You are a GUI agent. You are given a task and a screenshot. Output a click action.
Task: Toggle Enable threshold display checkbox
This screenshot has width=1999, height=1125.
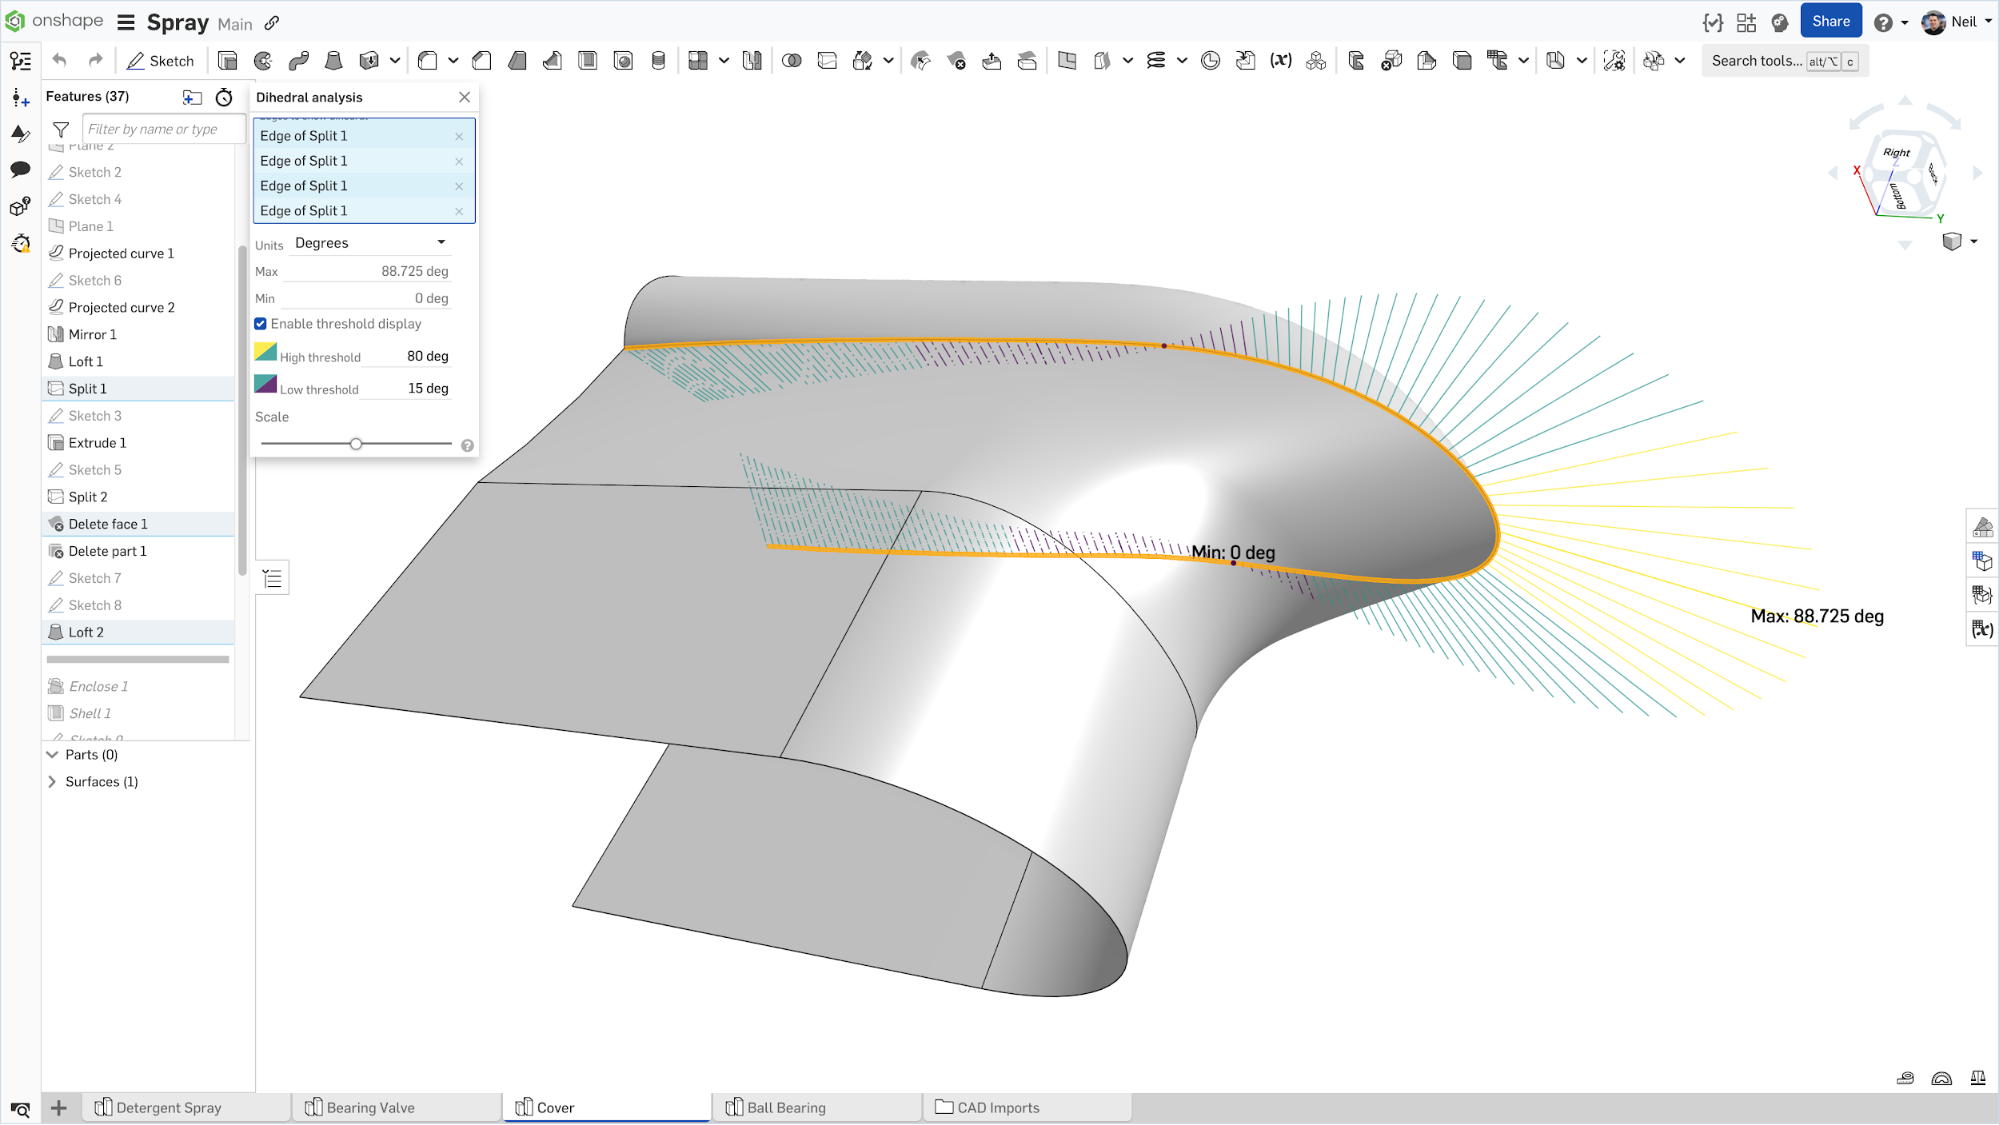pos(261,323)
